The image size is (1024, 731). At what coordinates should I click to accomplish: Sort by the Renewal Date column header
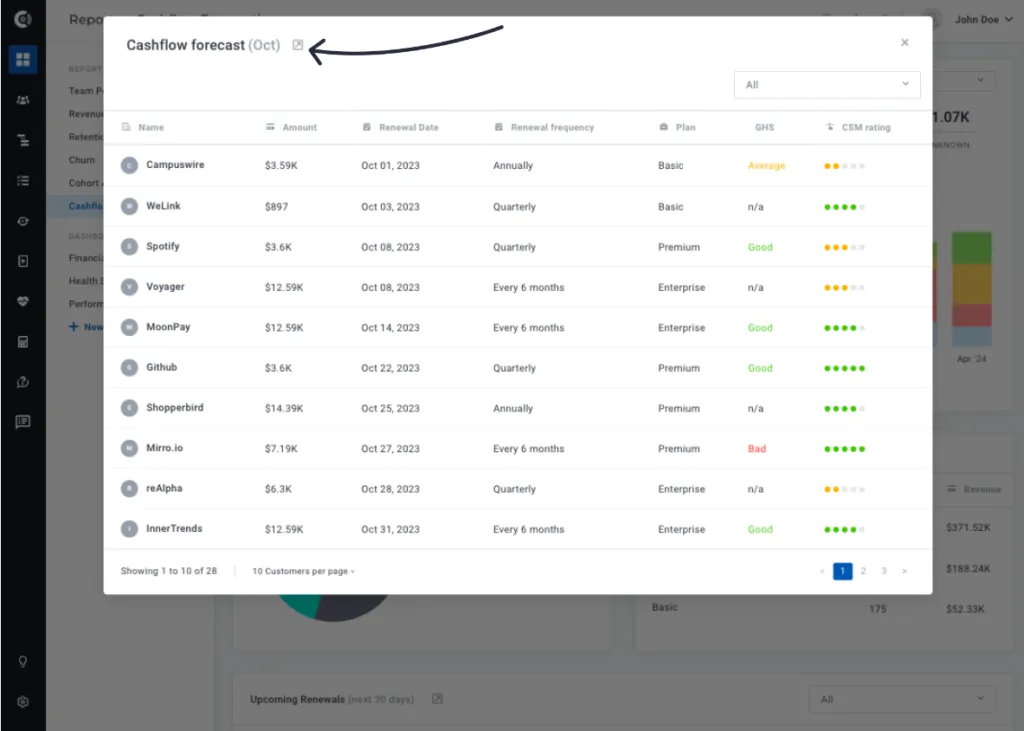400,127
